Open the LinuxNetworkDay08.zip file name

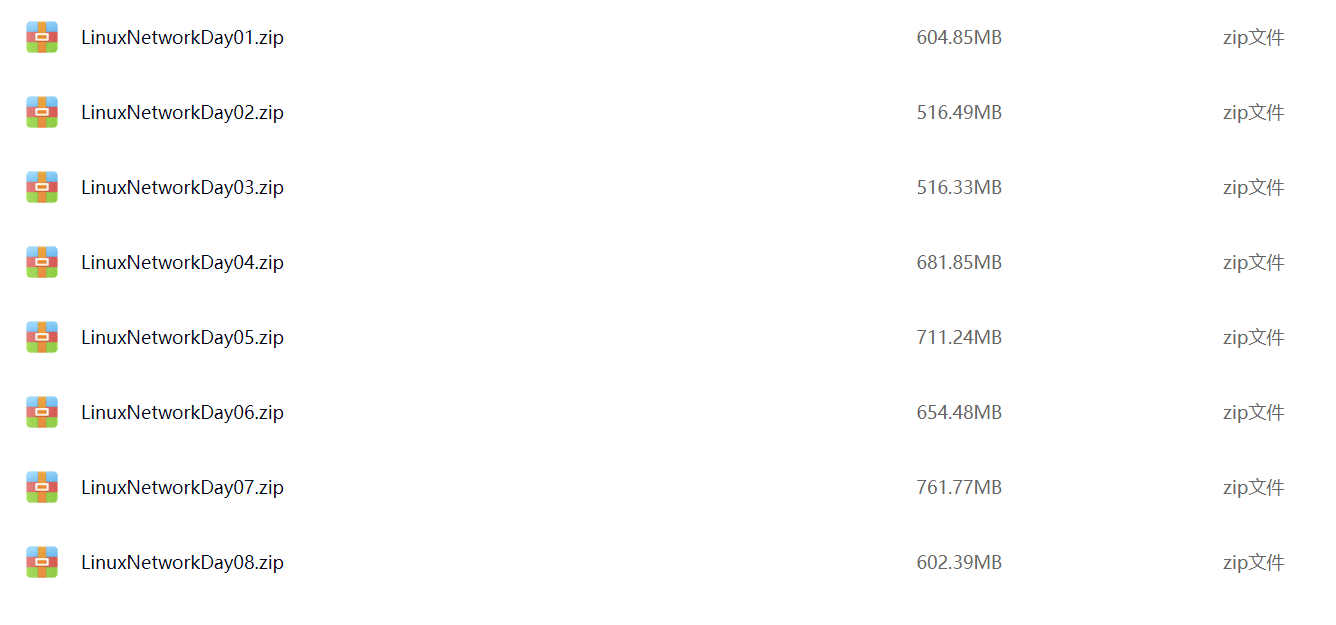[x=182, y=563]
